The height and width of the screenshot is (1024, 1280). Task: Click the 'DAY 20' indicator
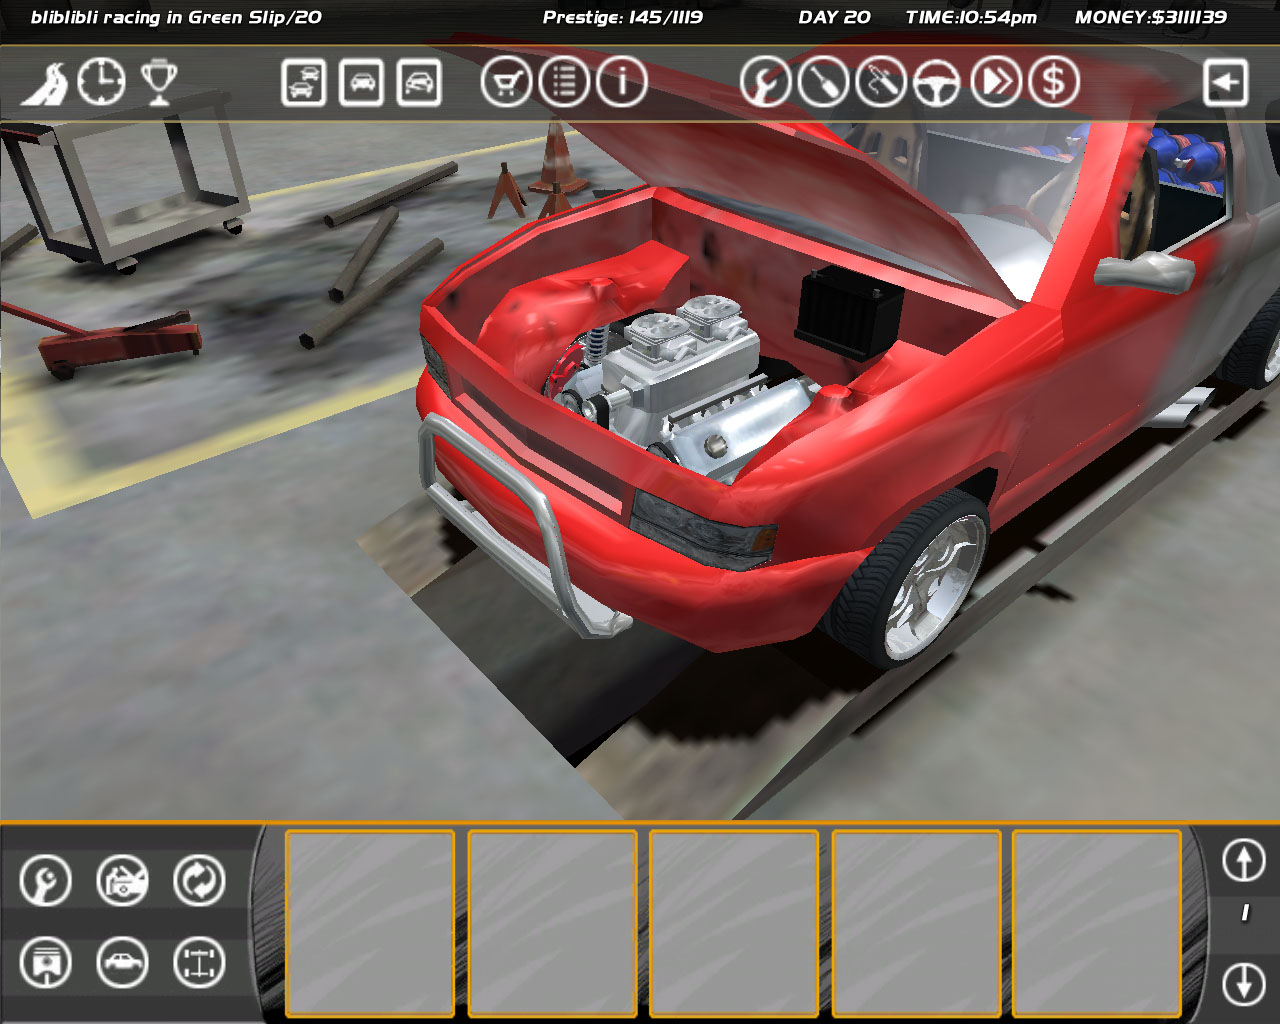[834, 17]
